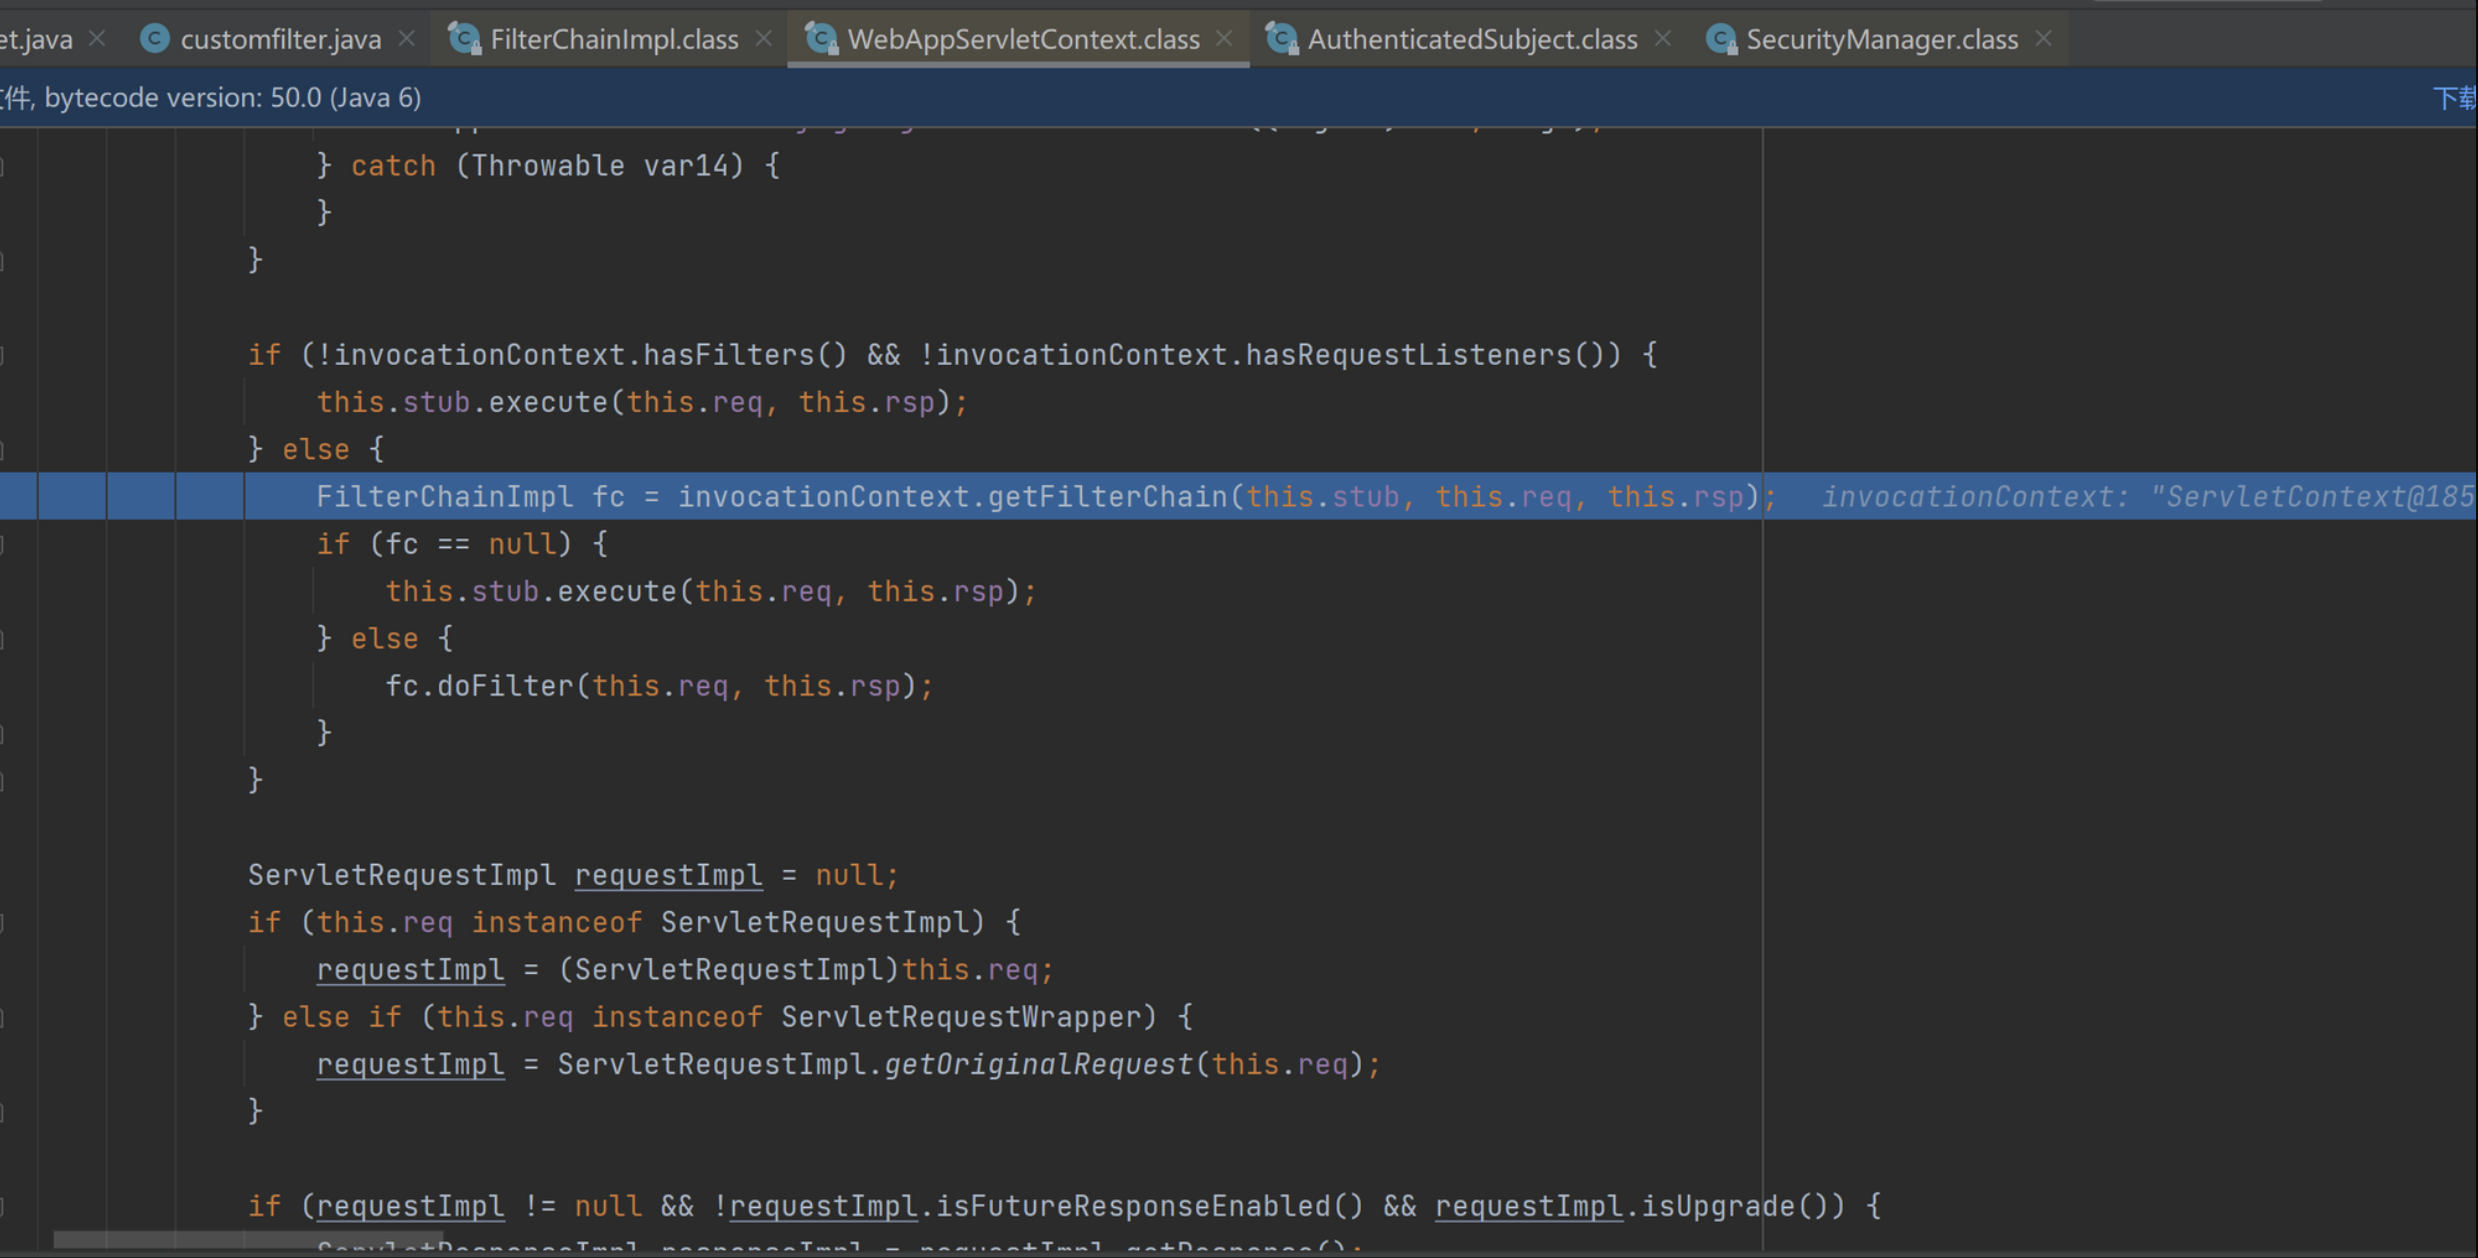
Task: Click the AuthenticatedSubject.class tab file icon
Action: click(1281, 39)
